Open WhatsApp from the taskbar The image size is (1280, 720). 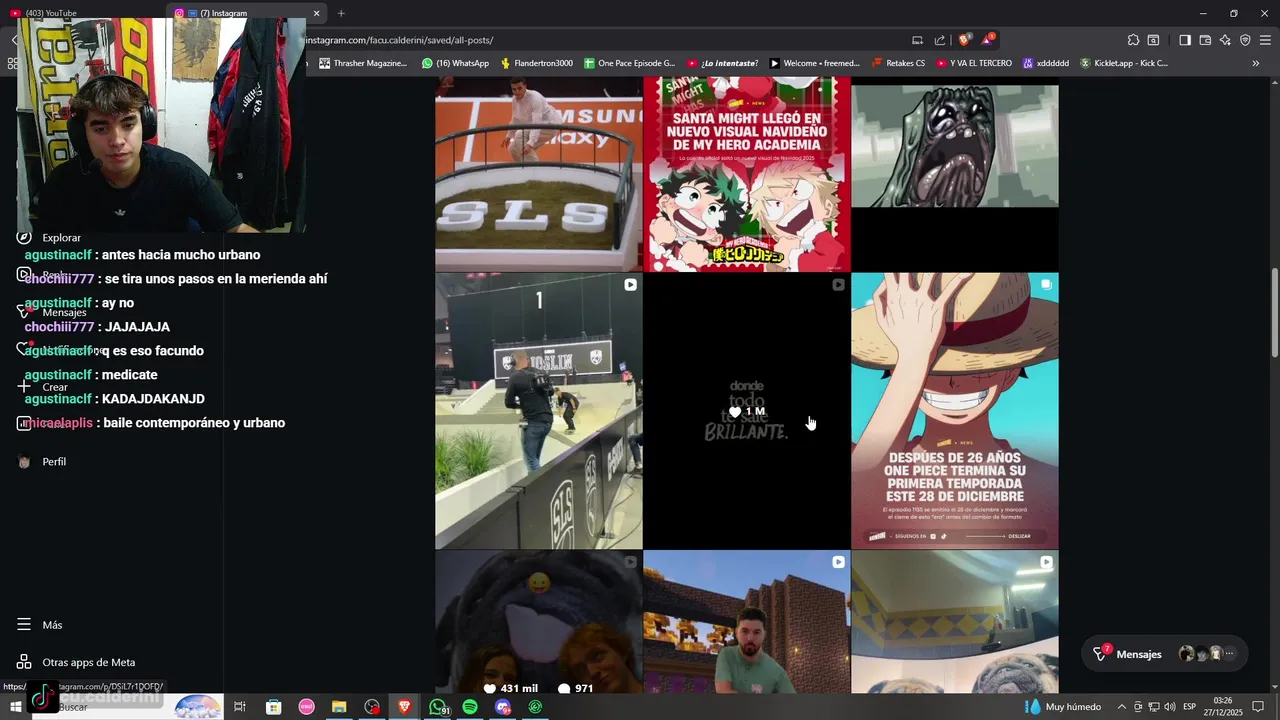(x=437, y=707)
